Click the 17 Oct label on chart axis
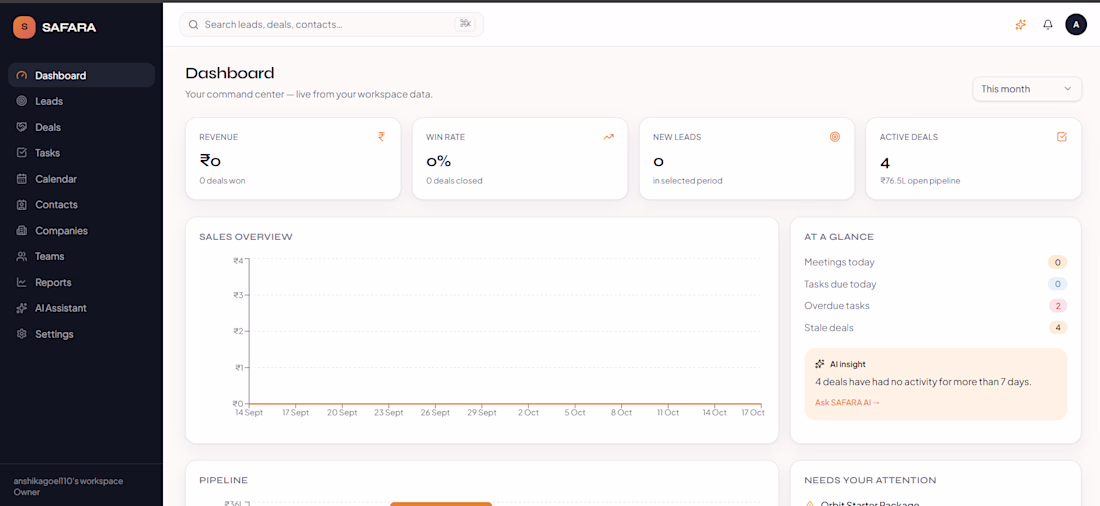 point(753,413)
